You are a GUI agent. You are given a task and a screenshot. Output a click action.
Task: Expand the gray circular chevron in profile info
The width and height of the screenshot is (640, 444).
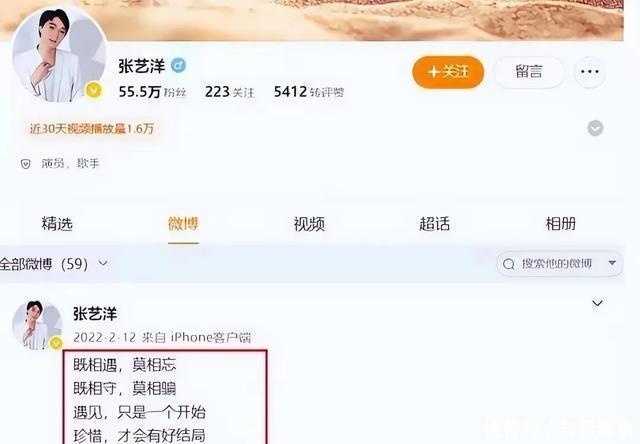pyautogui.click(x=595, y=128)
